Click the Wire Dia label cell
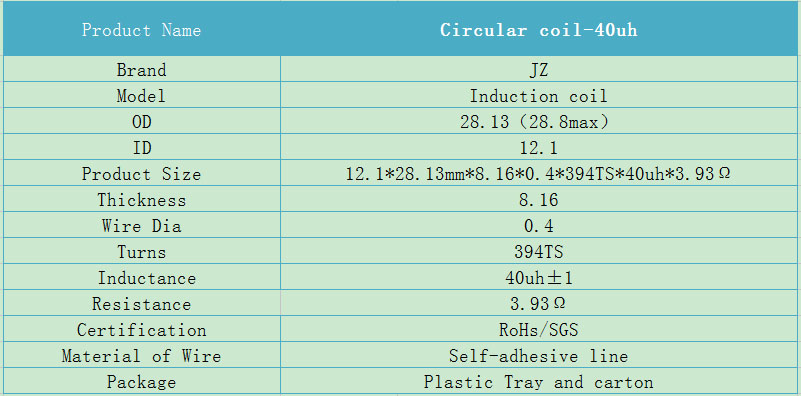Image resolution: width=801 pixels, height=396 pixels. (142, 226)
